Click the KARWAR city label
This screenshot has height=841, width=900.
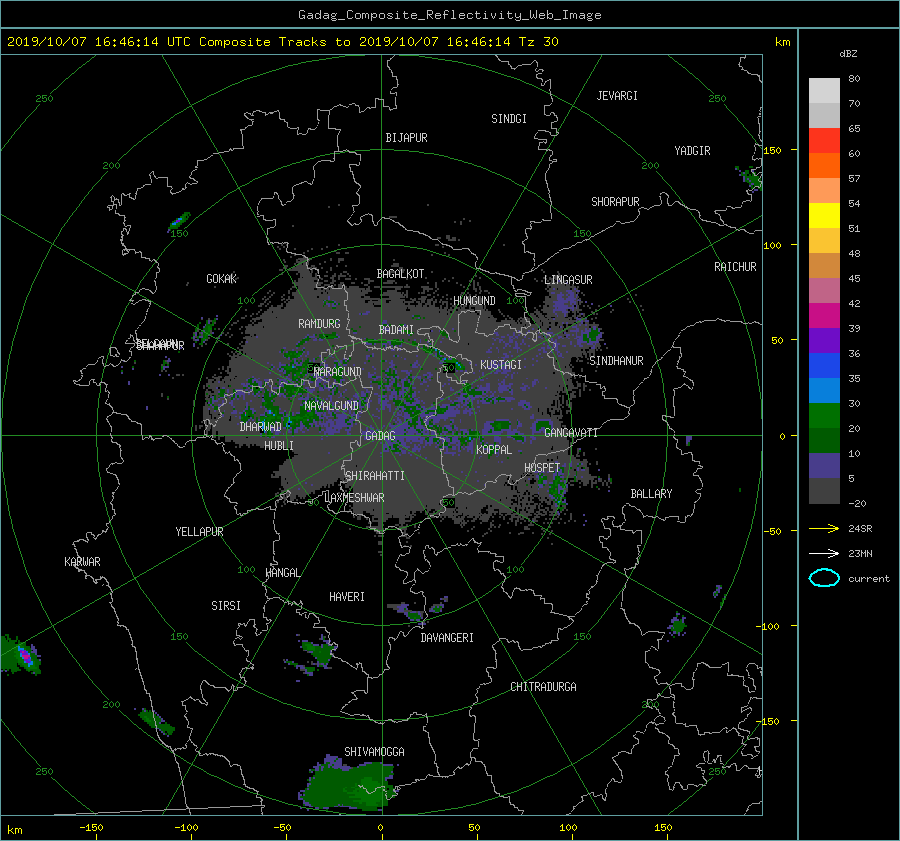[82, 562]
